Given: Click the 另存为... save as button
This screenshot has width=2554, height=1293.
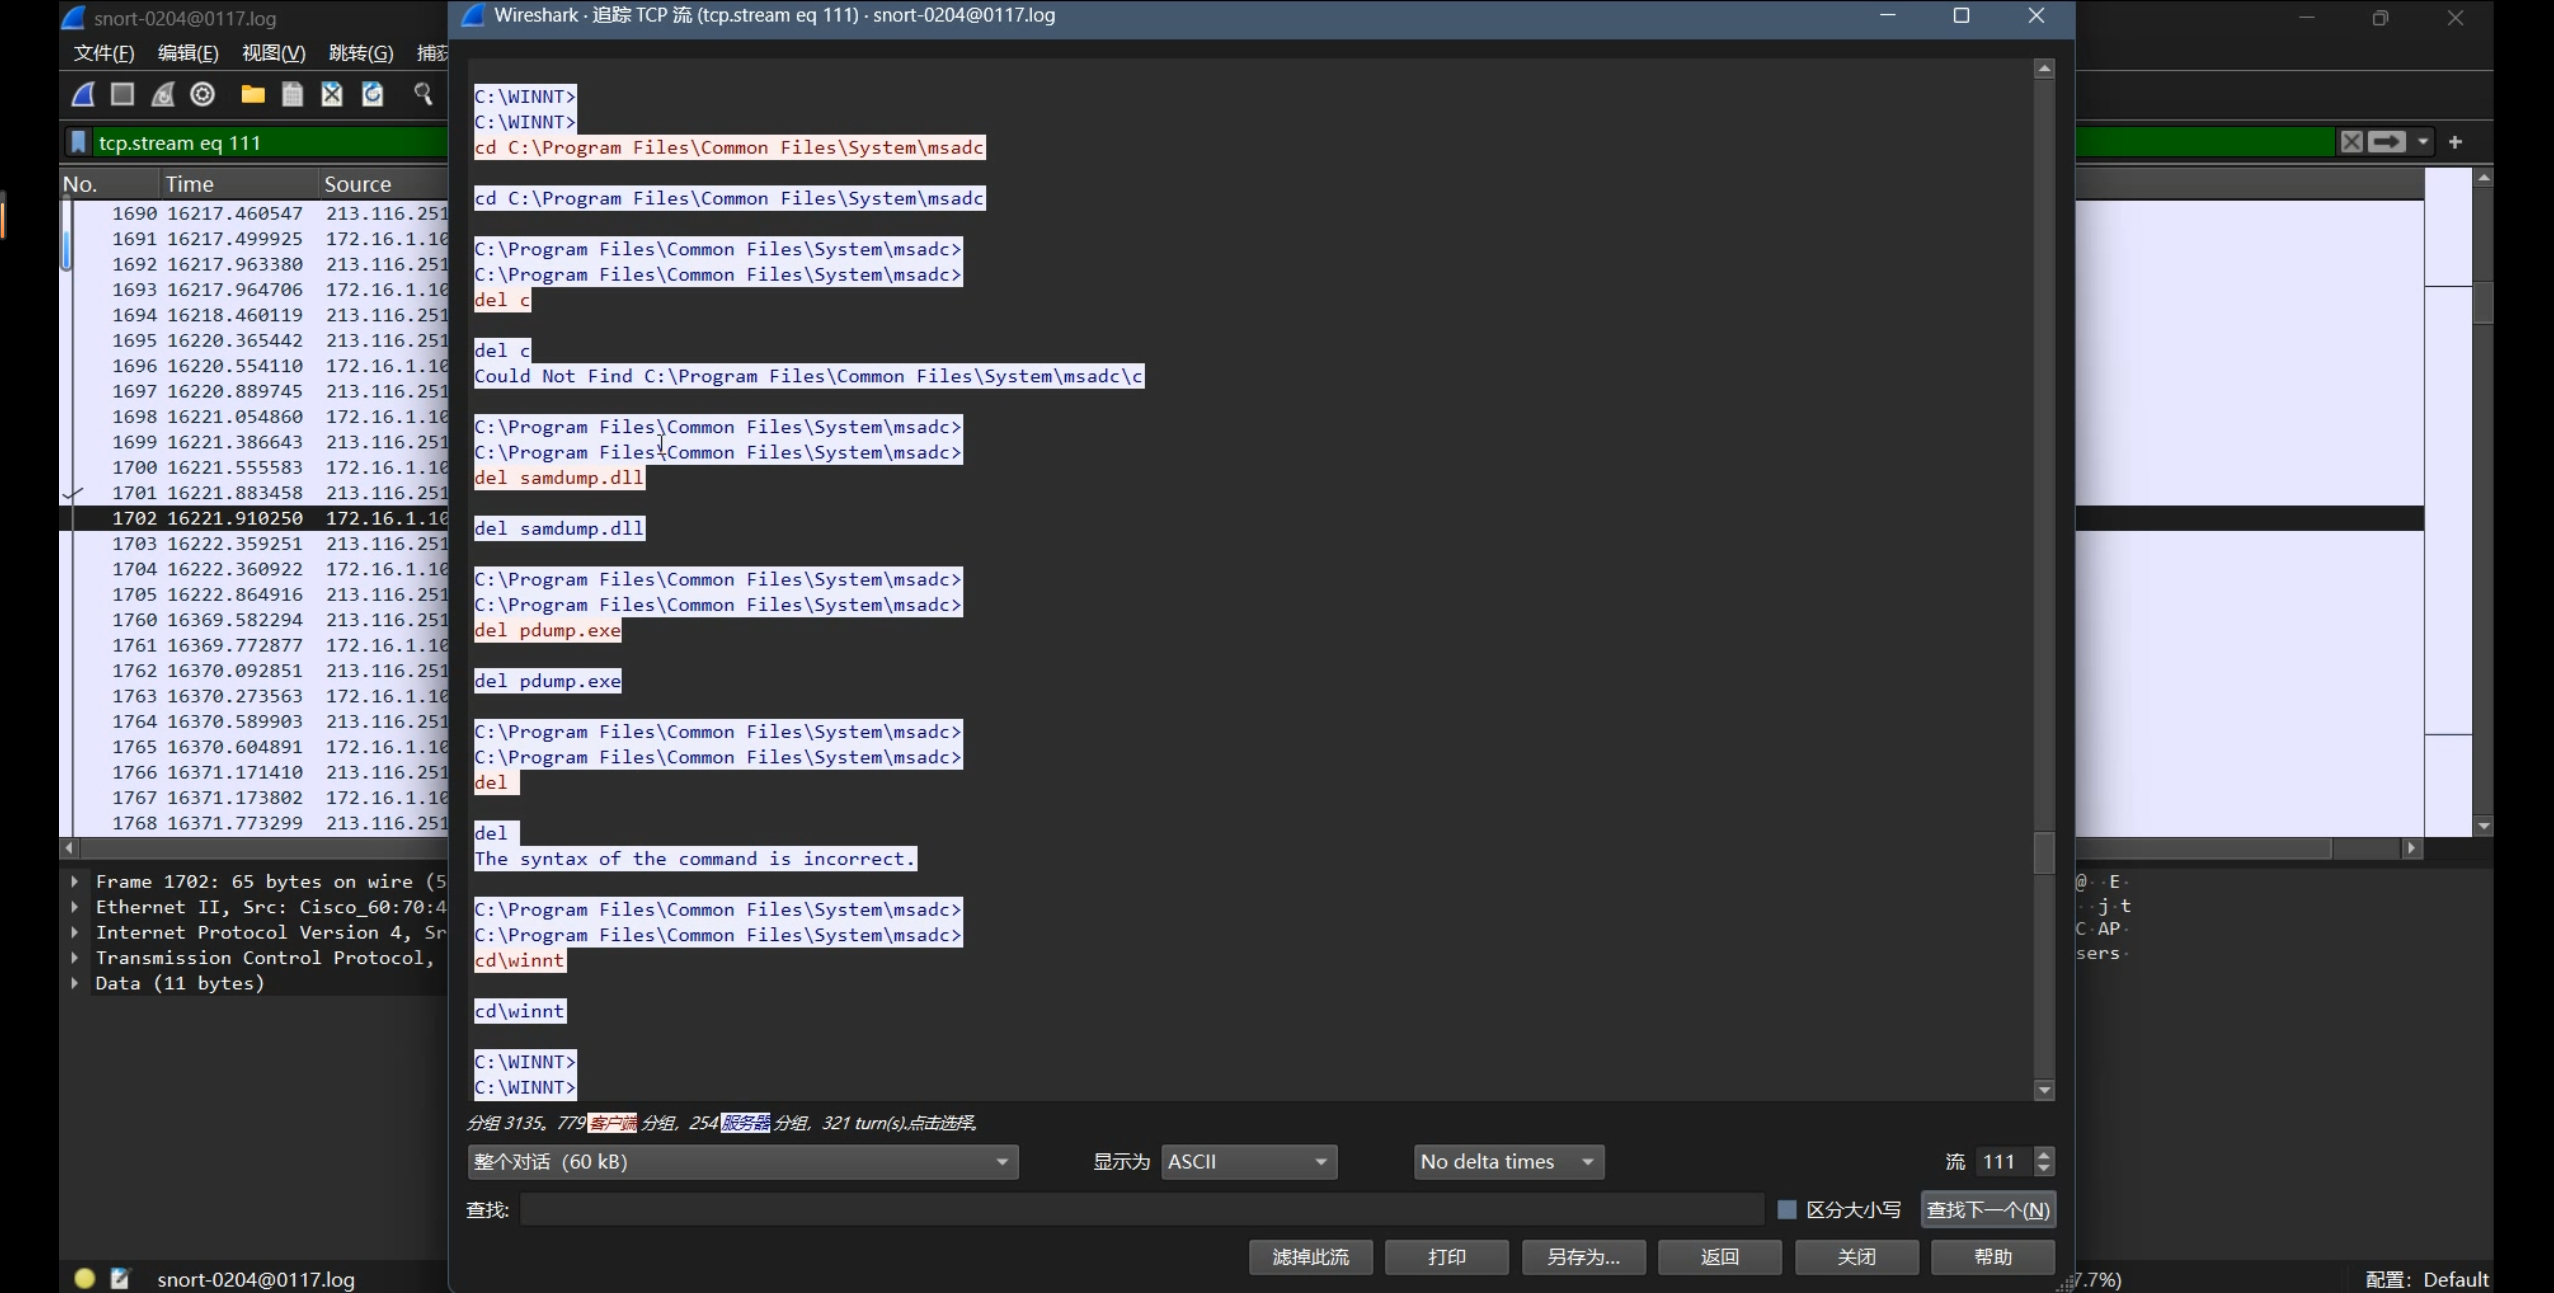Looking at the screenshot, I should coord(1583,1257).
